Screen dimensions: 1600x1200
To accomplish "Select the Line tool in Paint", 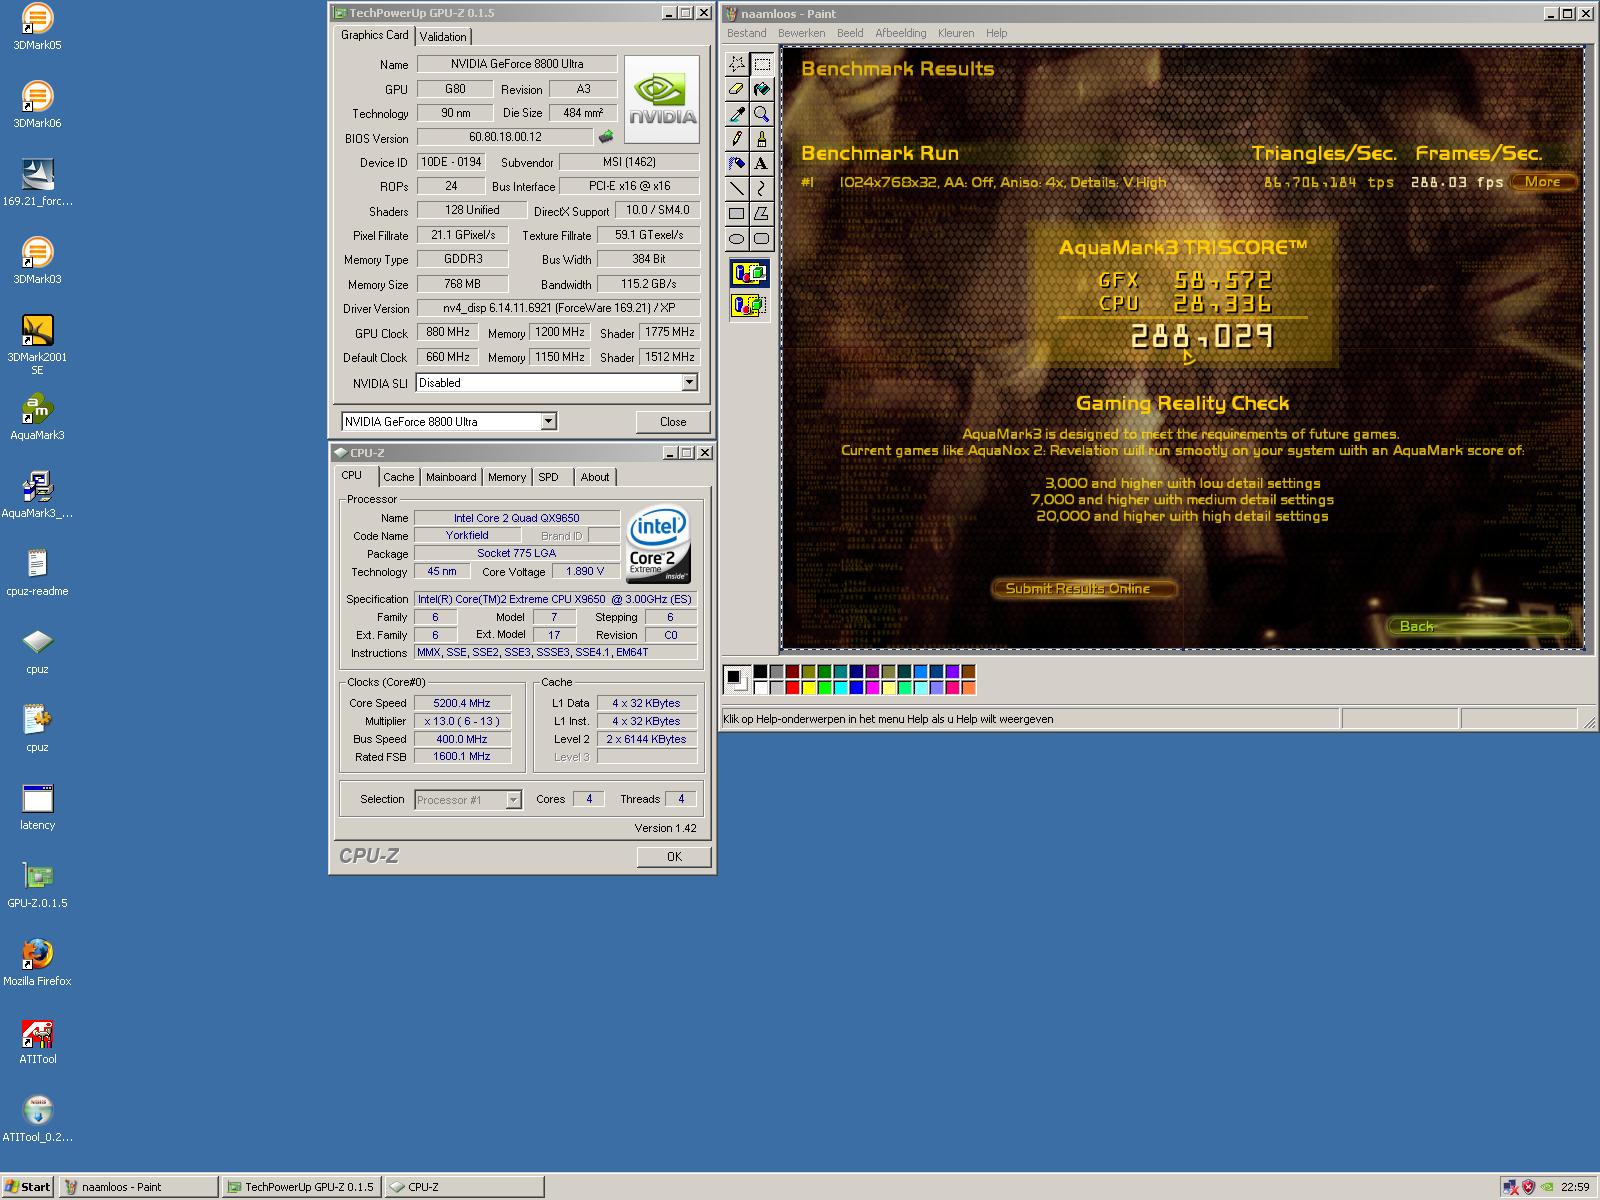I will 737,188.
